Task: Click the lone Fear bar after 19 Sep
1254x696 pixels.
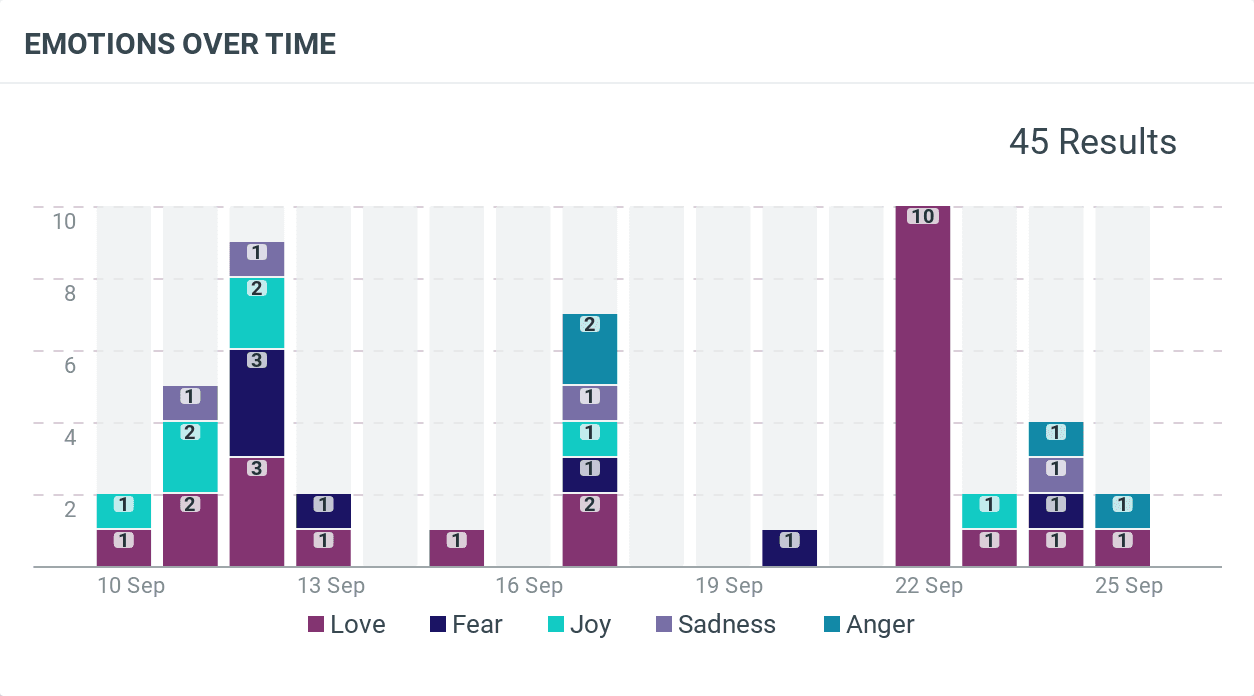Action: (x=790, y=548)
